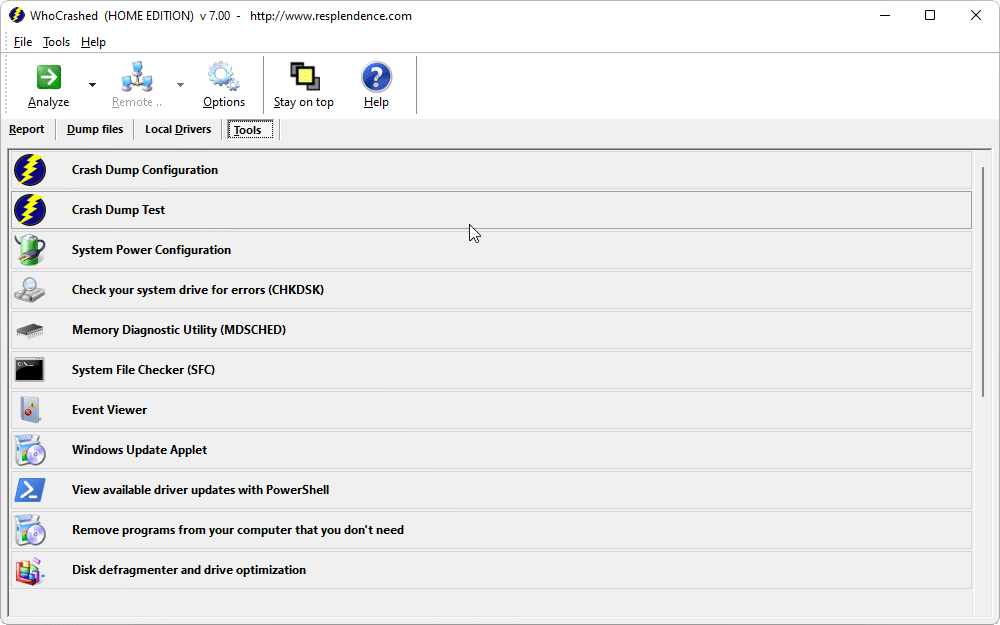Click the CHKDSK drive magnifier icon
This screenshot has width=1000, height=625.
(x=30, y=290)
